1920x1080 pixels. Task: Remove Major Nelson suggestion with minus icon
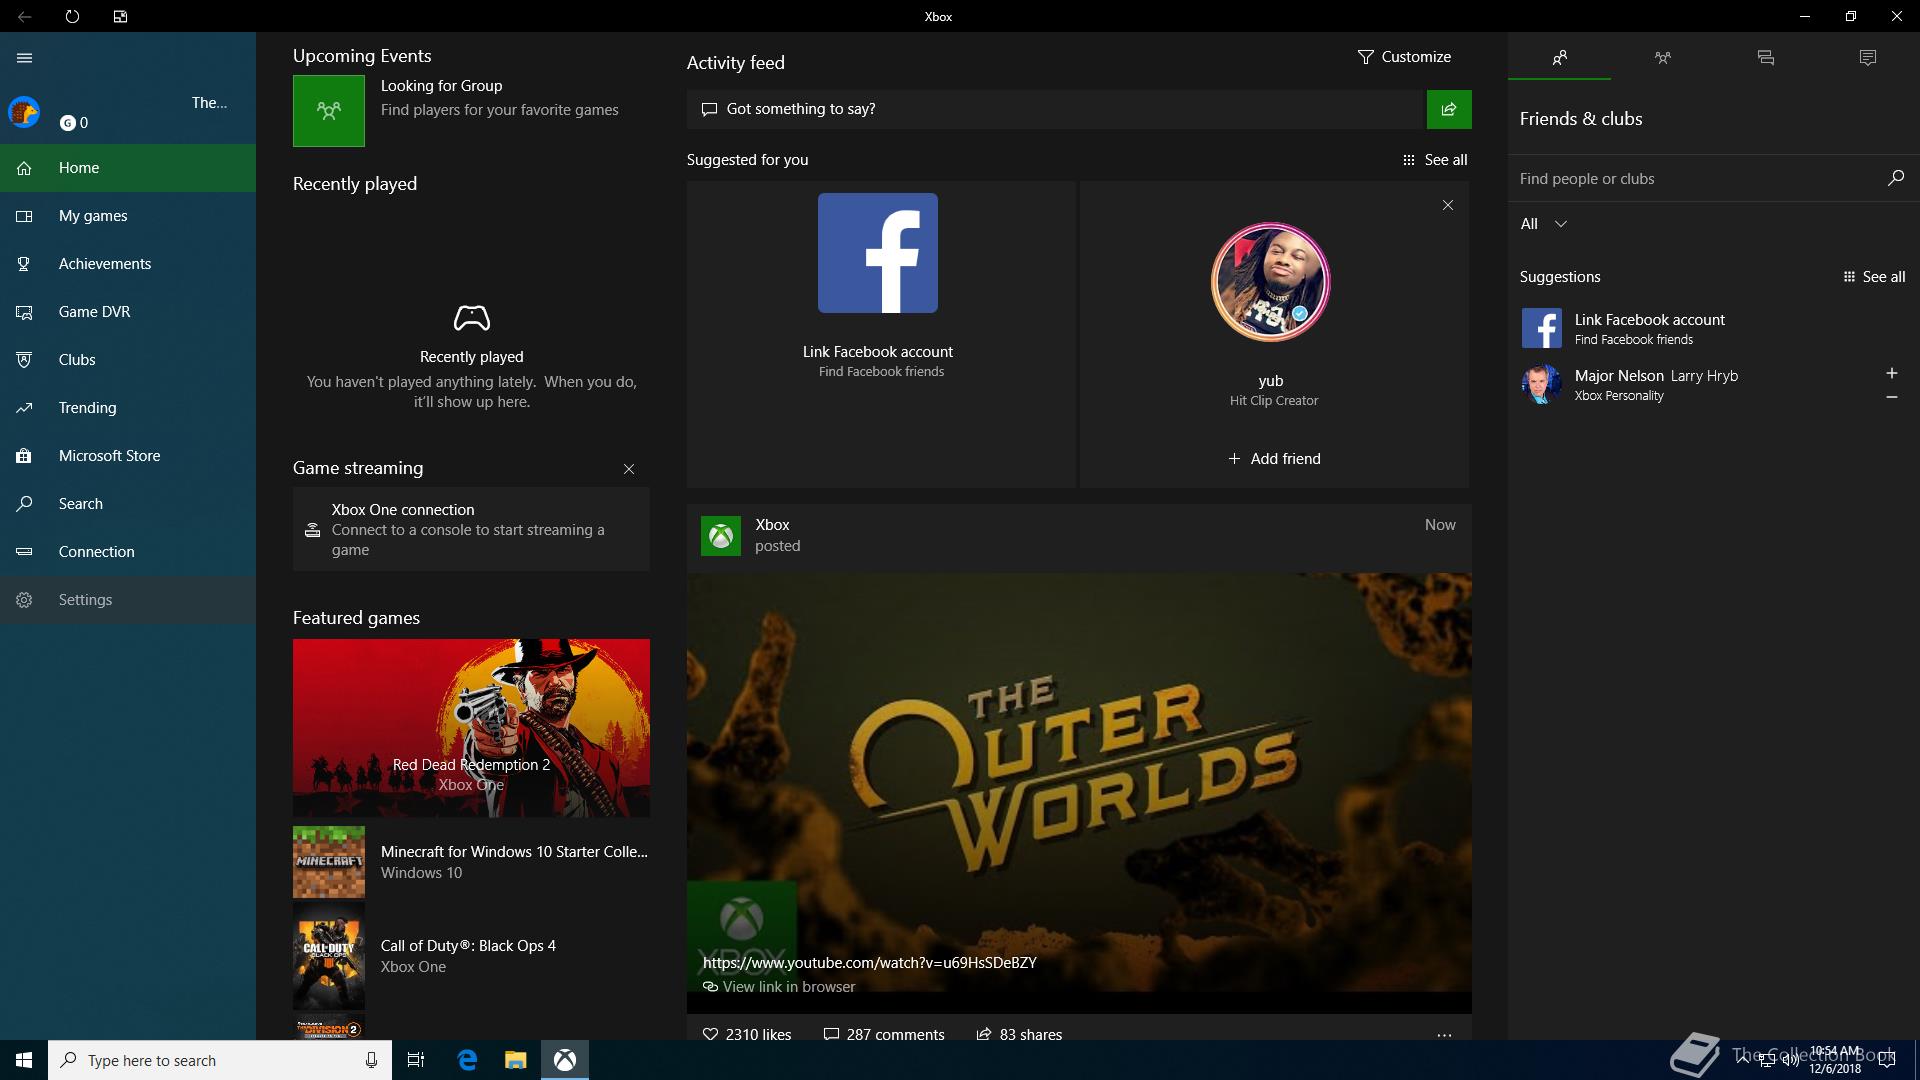(1891, 397)
